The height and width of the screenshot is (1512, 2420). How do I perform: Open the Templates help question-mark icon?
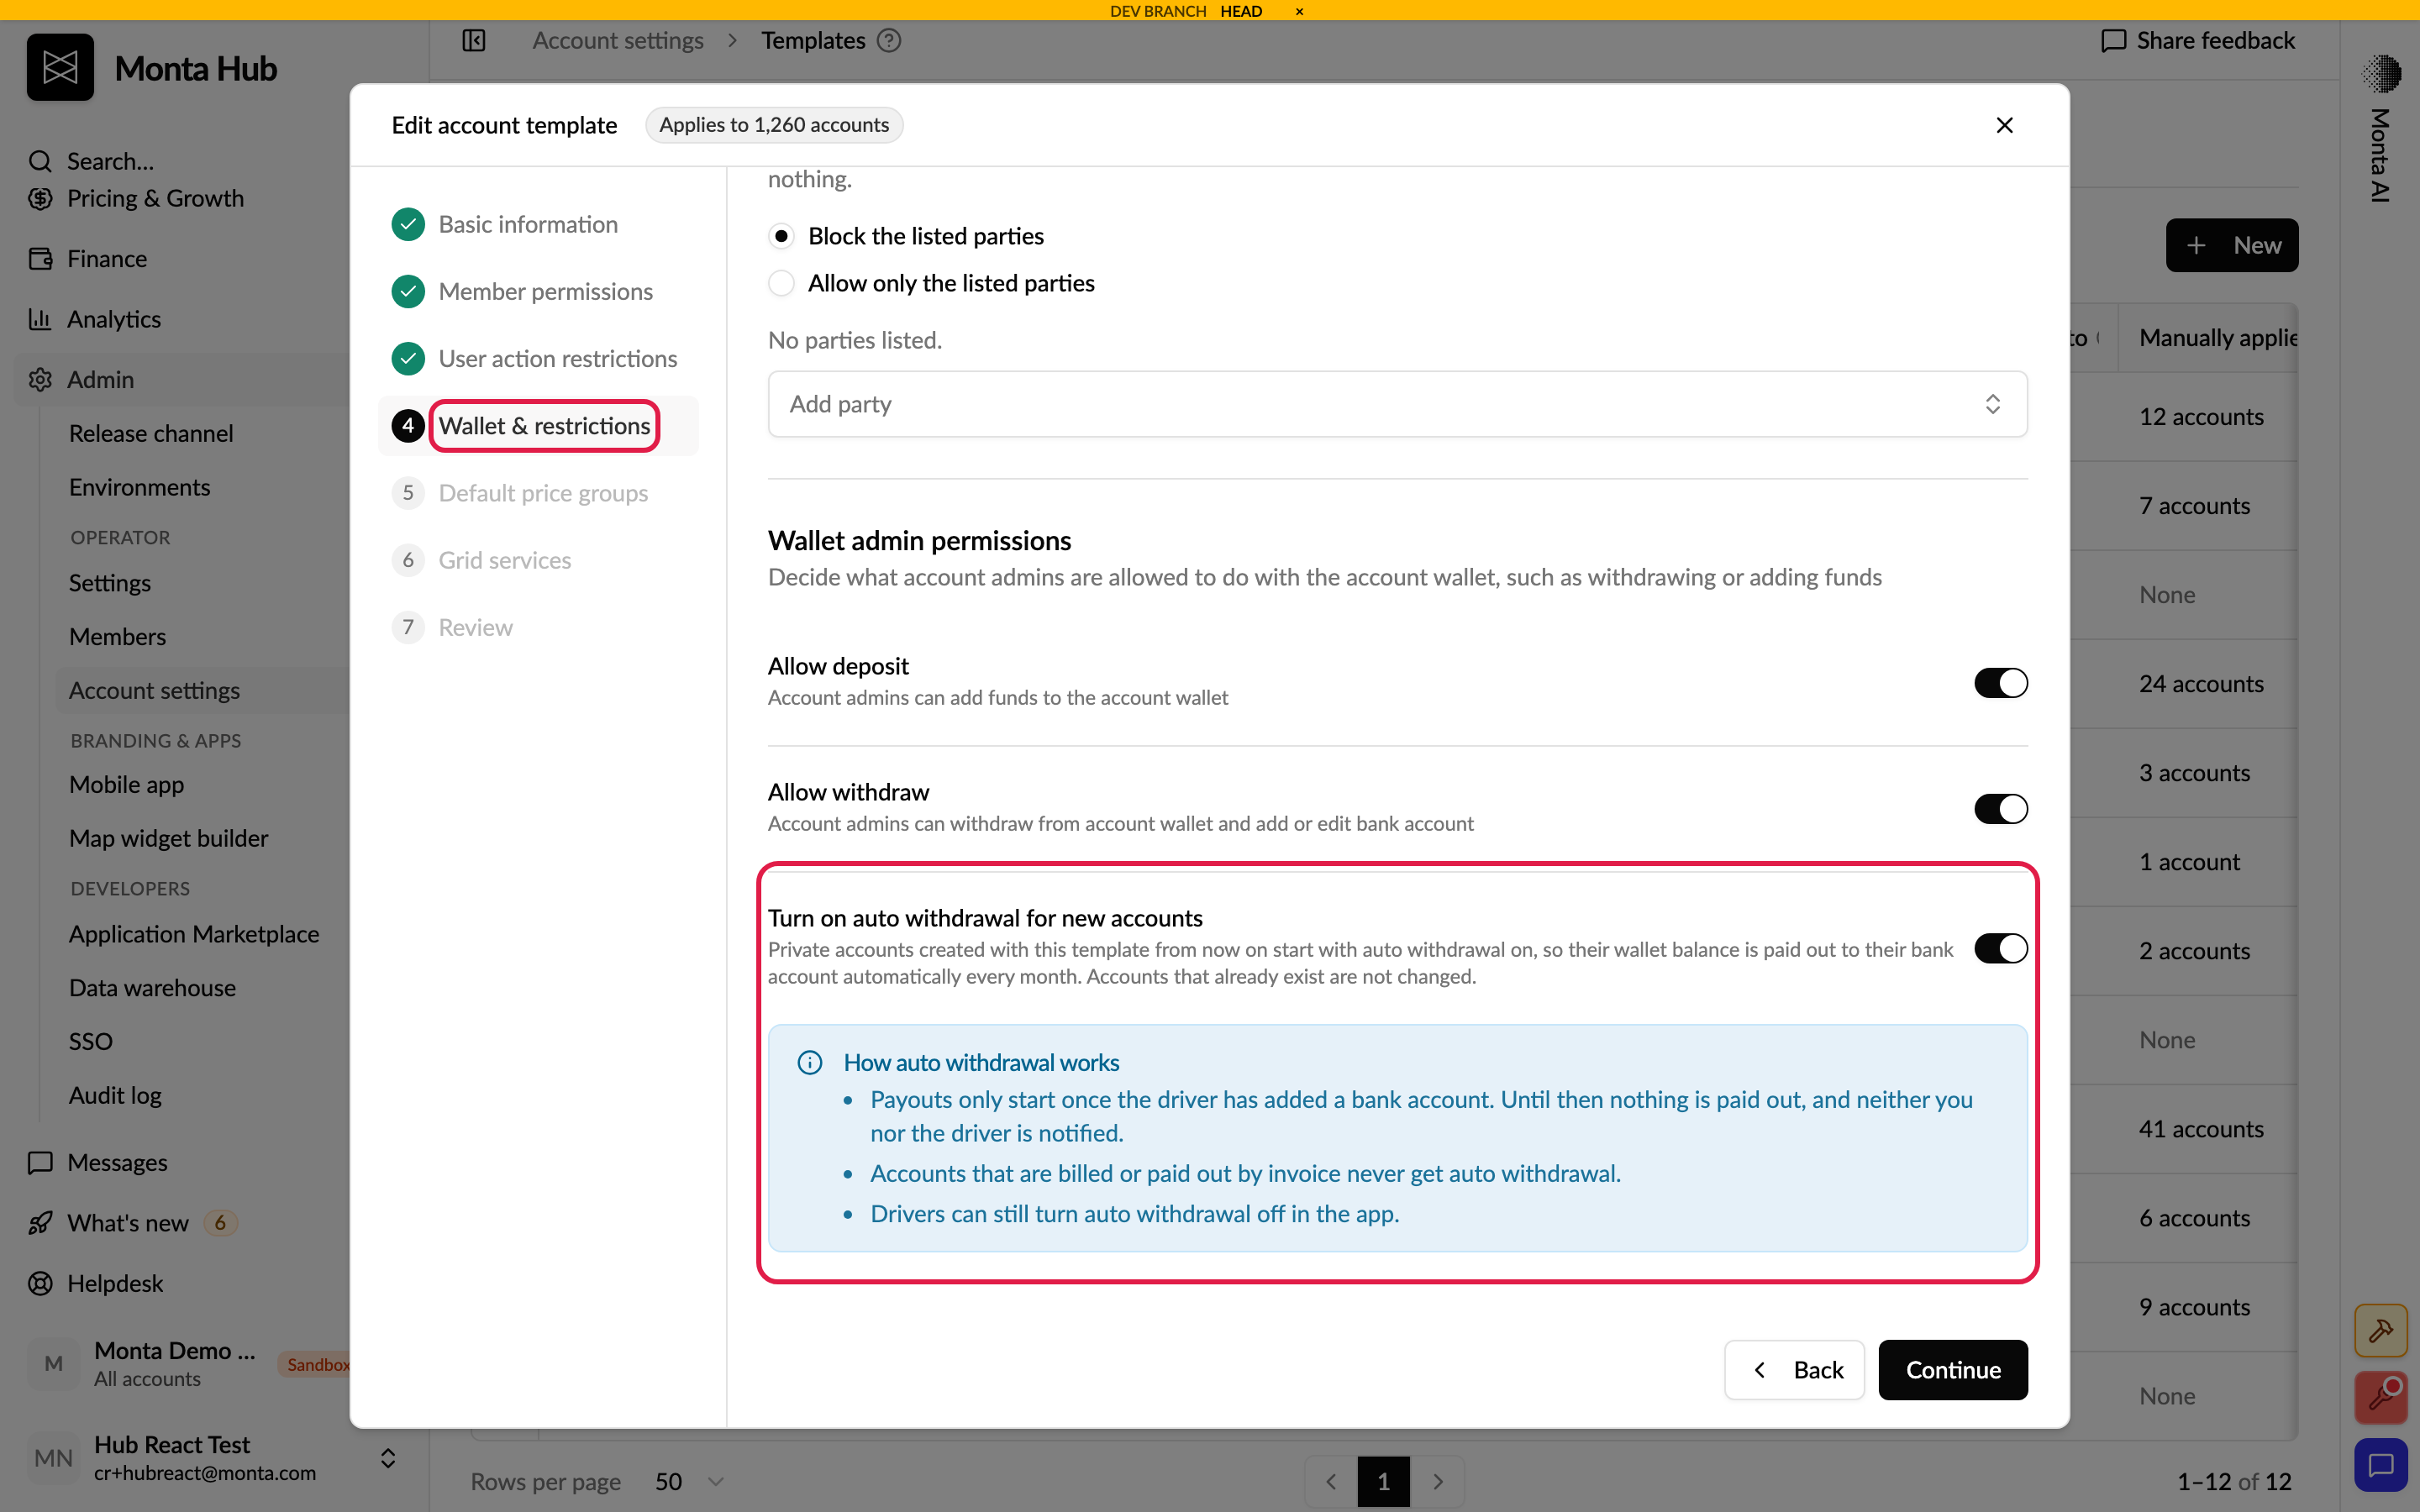click(x=889, y=41)
